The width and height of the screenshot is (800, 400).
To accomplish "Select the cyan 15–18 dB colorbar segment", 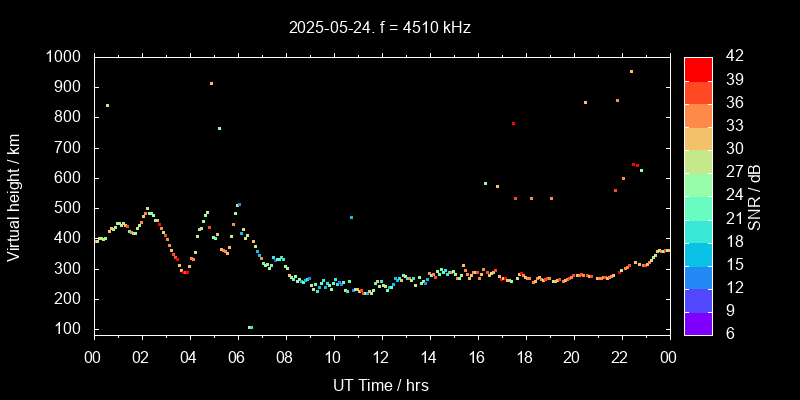I will click(698, 254).
